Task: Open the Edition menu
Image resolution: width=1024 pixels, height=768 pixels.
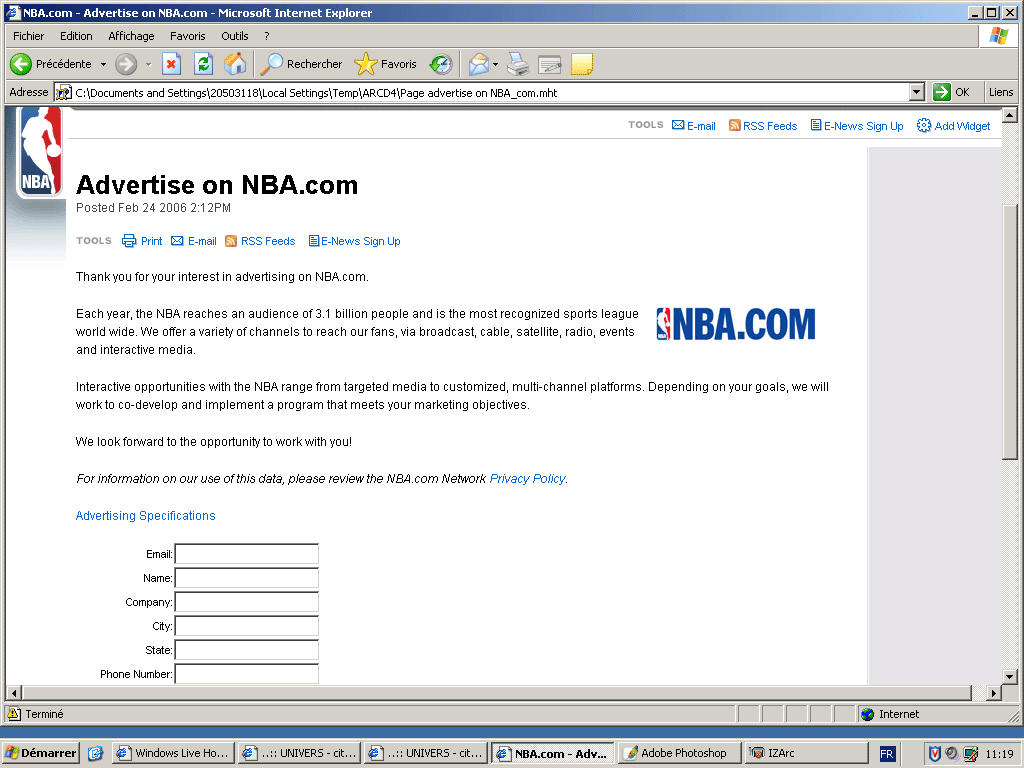Action: tap(76, 36)
